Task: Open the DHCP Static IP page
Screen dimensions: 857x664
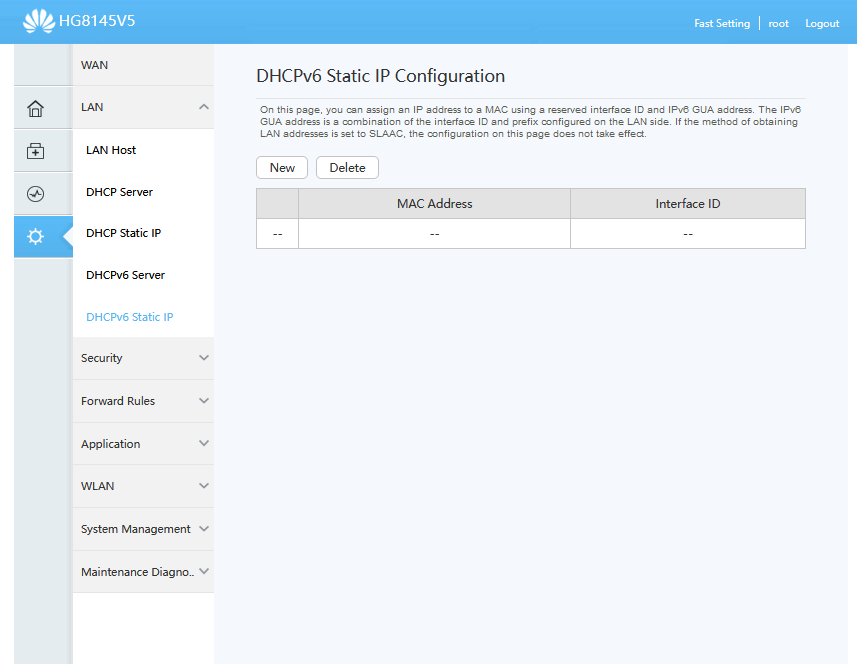Action: (124, 233)
